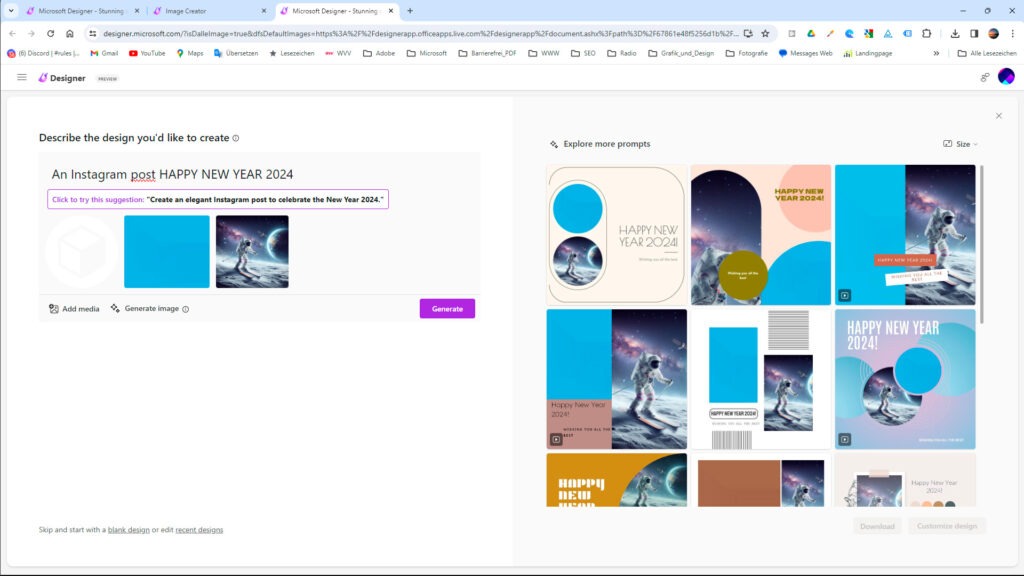Bookmark this page with the star icon

[x=765, y=33]
